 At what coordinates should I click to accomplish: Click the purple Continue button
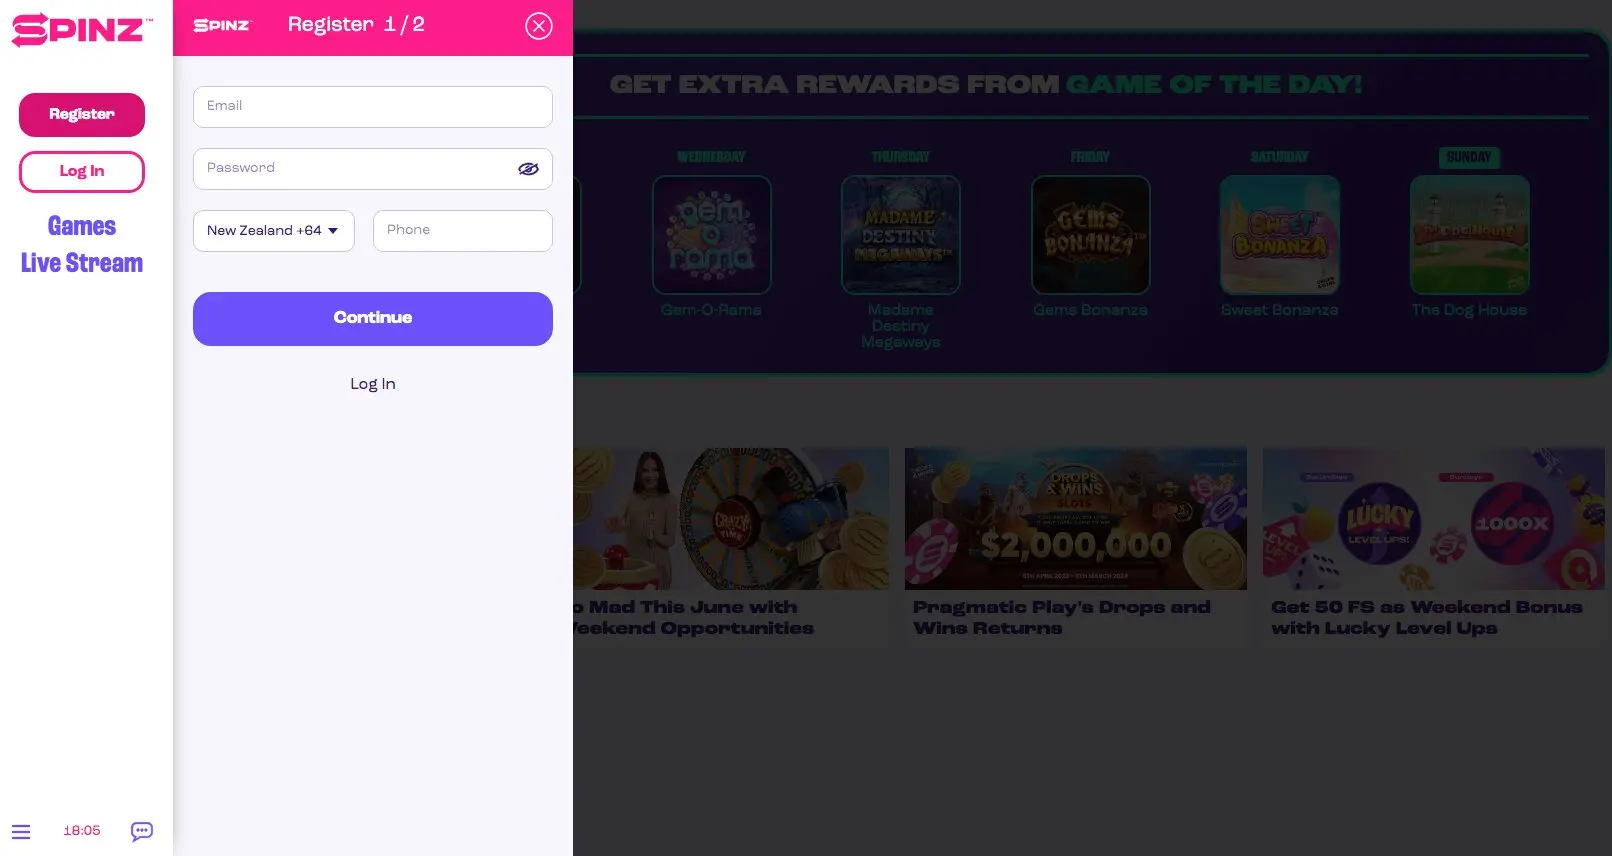tap(373, 319)
